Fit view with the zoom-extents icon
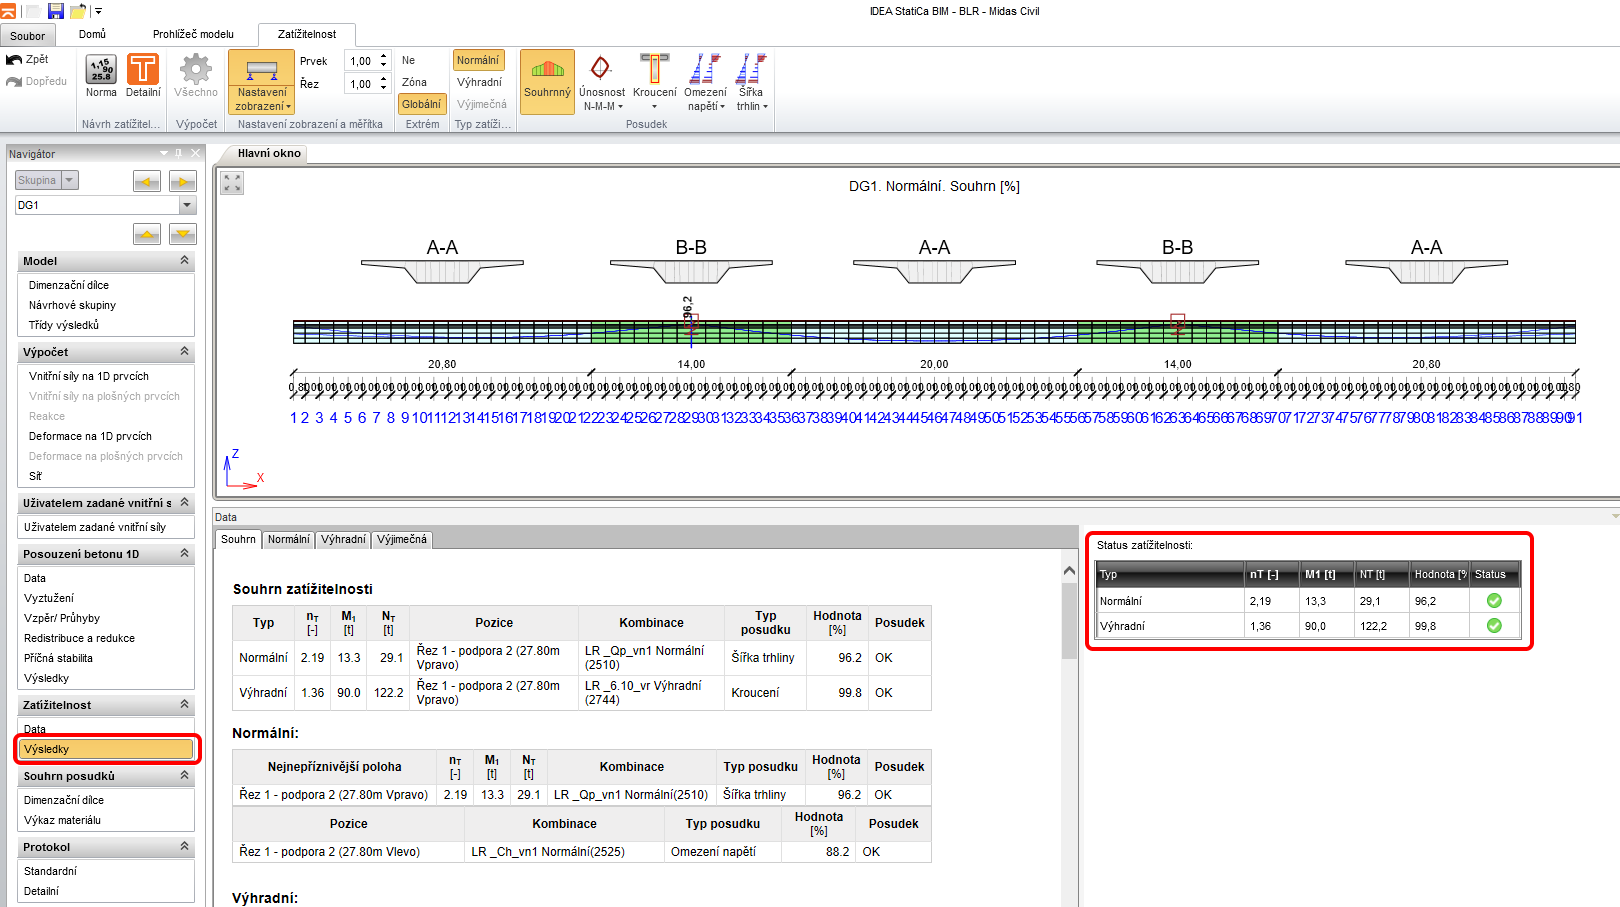Viewport: 1620px width, 907px height. pos(232,183)
